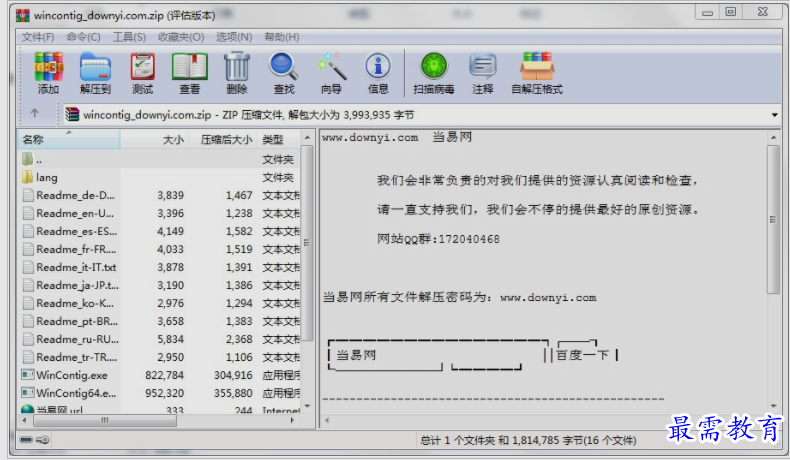Open the File (文件) menu

tap(38, 37)
